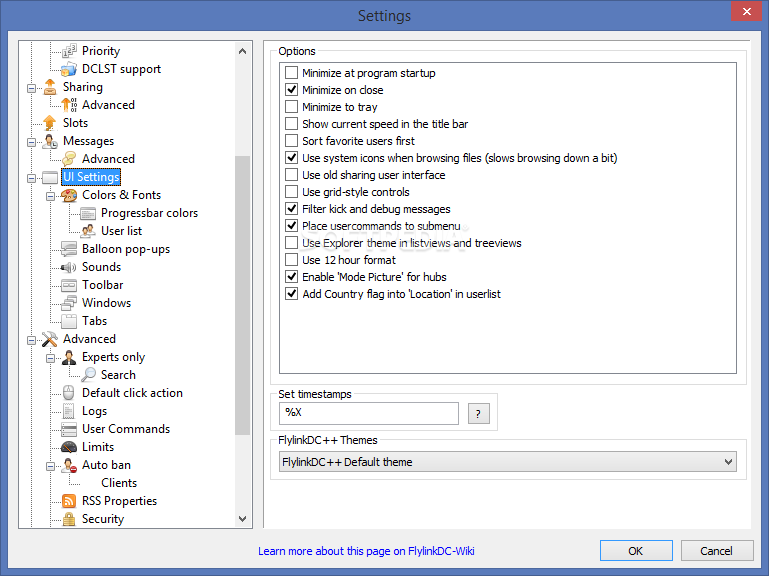Click the DCLST support folder icon
The height and width of the screenshot is (576, 769).
click(x=69, y=69)
